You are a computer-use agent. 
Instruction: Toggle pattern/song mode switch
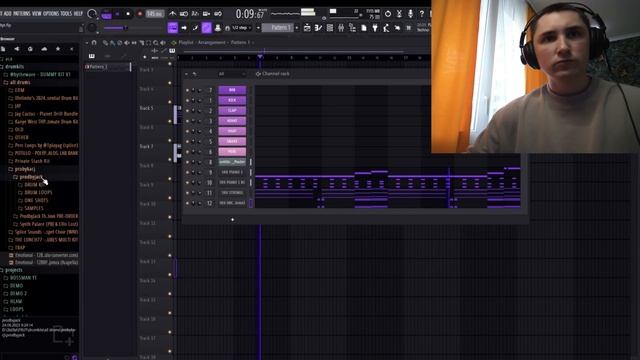pos(107,14)
